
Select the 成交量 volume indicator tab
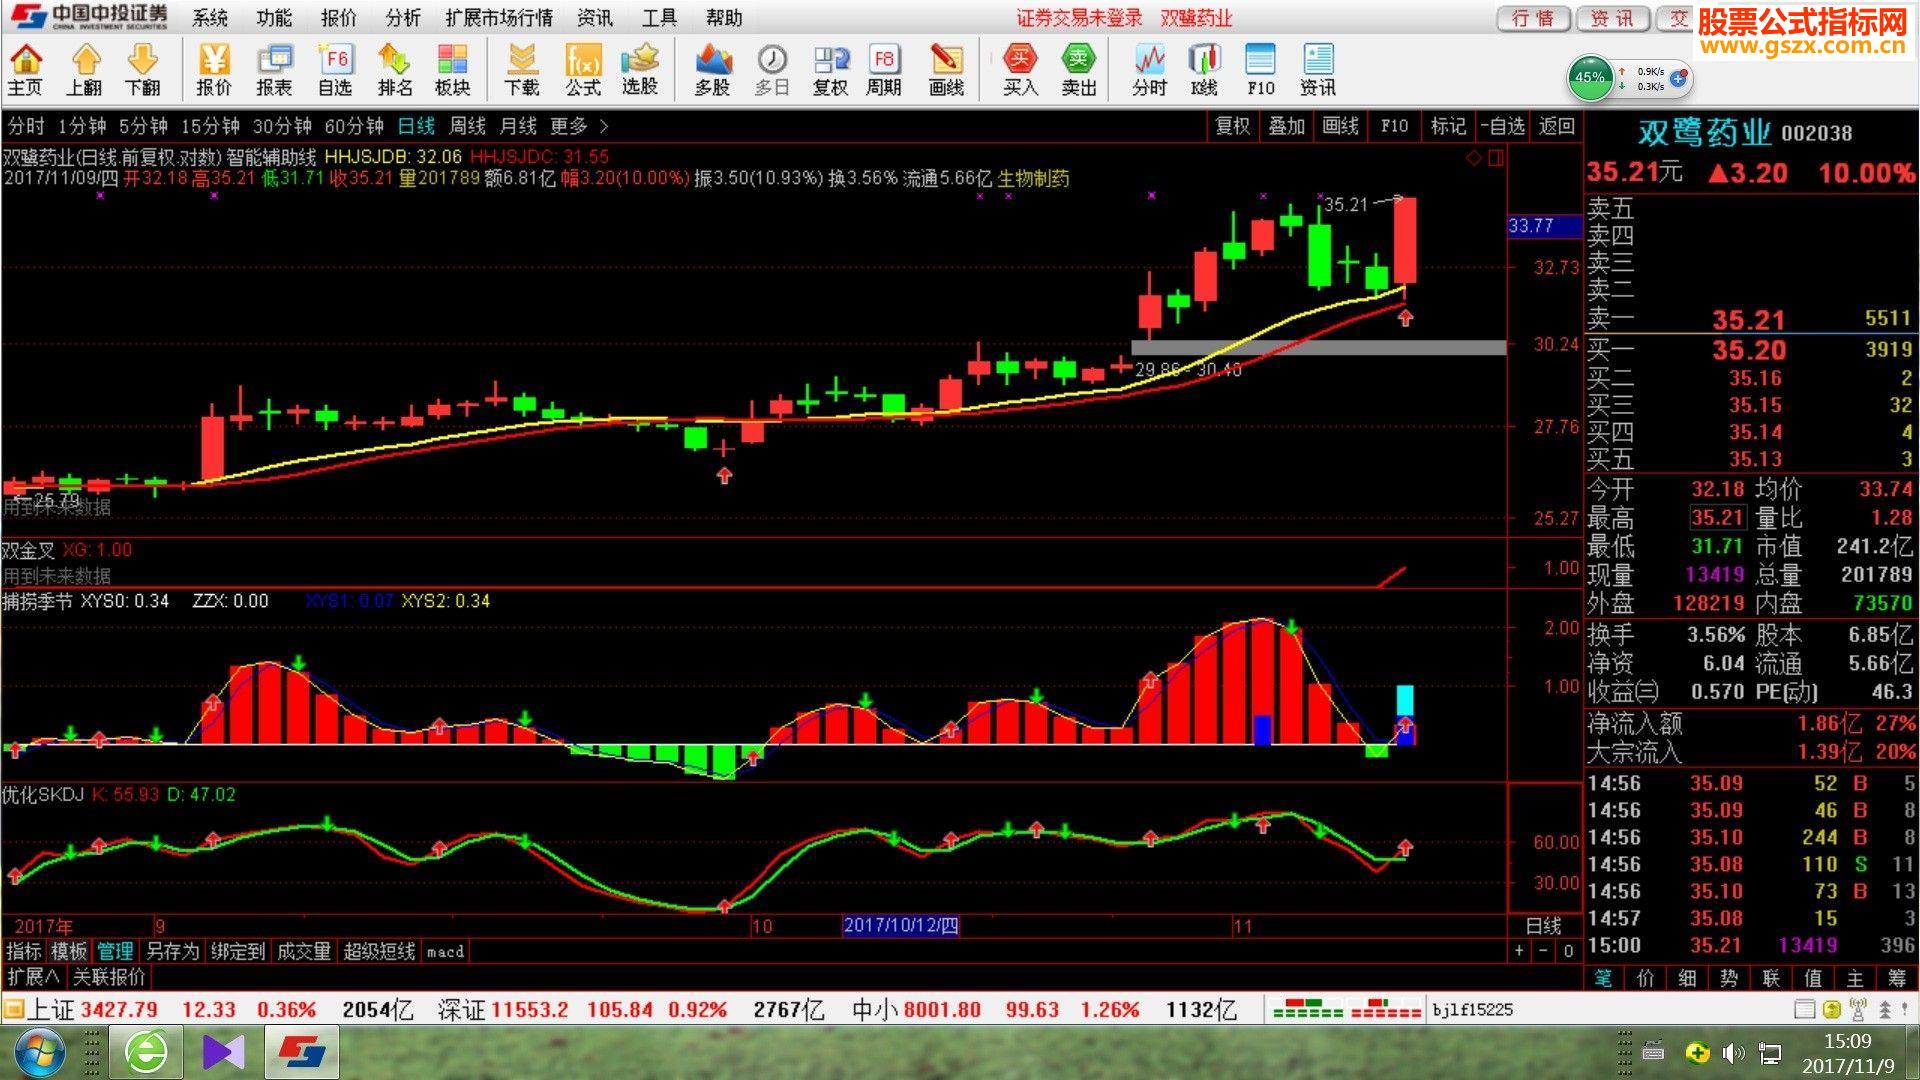tap(303, 951)
